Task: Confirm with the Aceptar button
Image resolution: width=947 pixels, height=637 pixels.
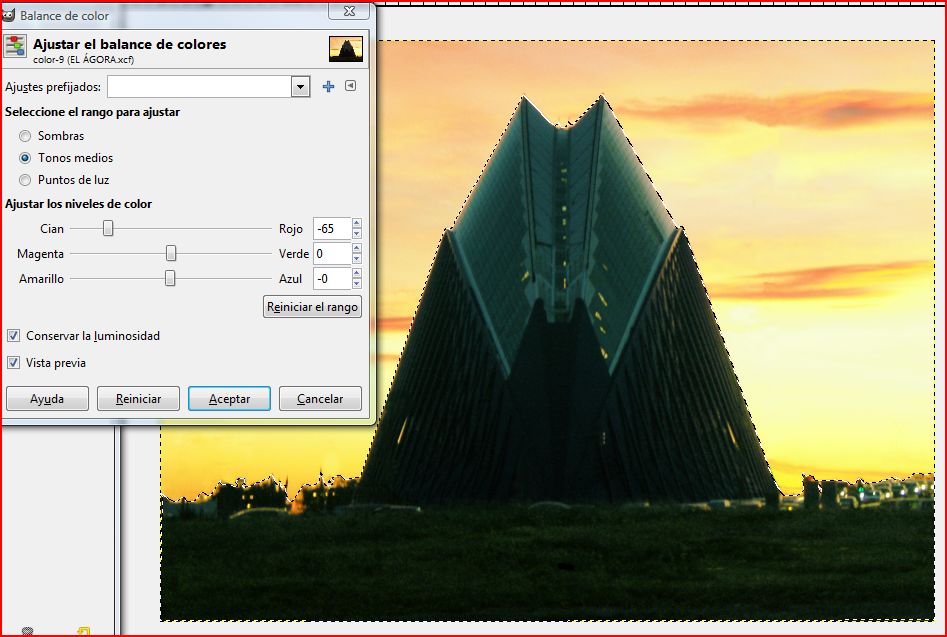Action: pos(230,399)
